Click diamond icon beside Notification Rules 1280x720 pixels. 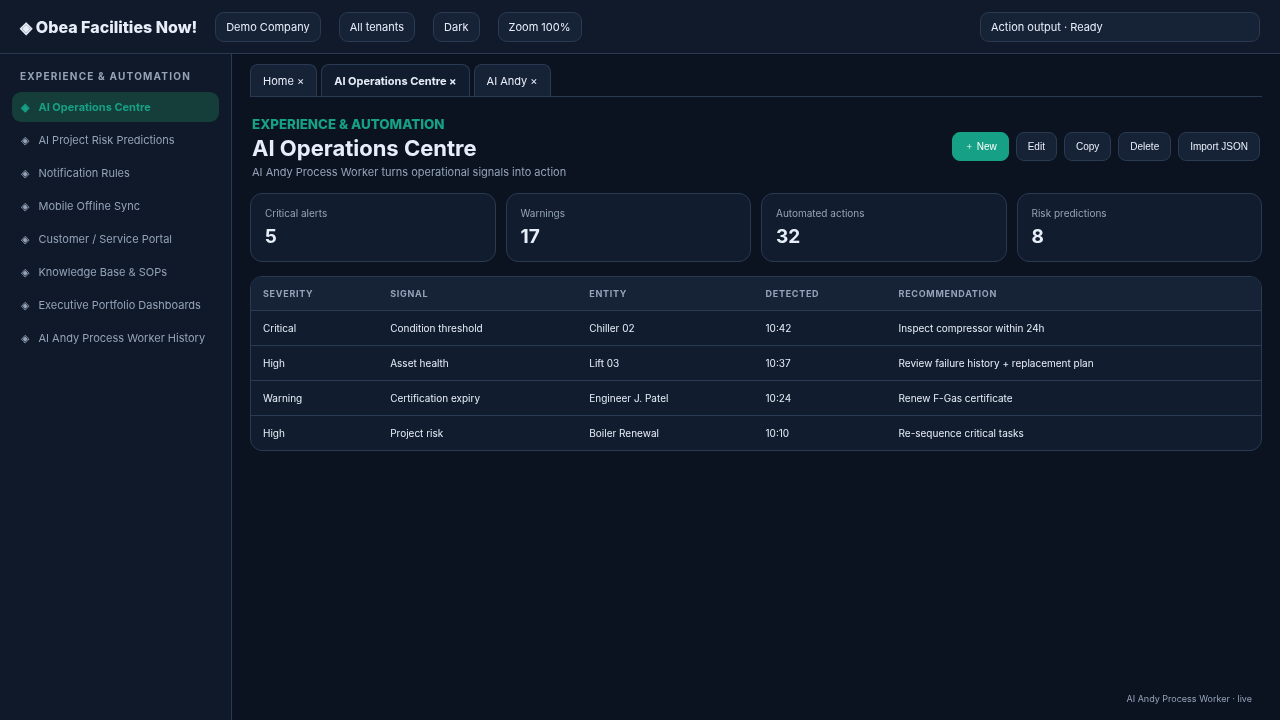point(25,174)
